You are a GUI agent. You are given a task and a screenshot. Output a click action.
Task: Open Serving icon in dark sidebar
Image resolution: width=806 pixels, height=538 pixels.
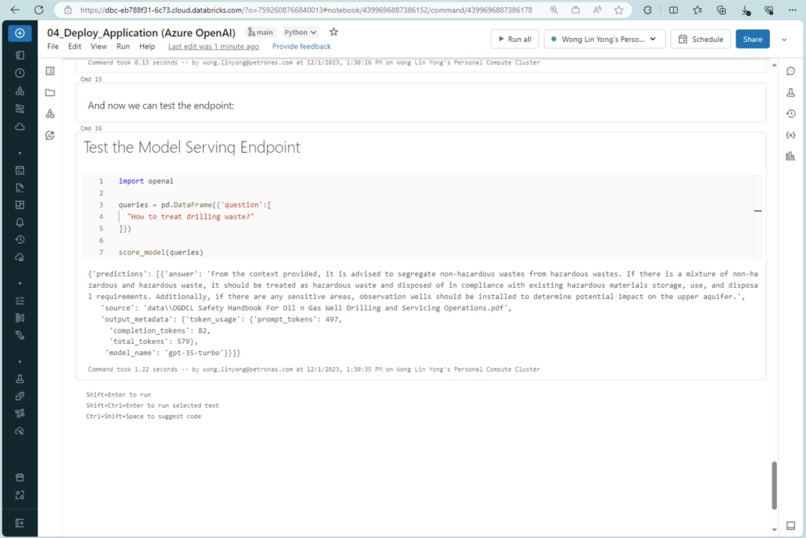pyautogui.click(x=20, y=431)
